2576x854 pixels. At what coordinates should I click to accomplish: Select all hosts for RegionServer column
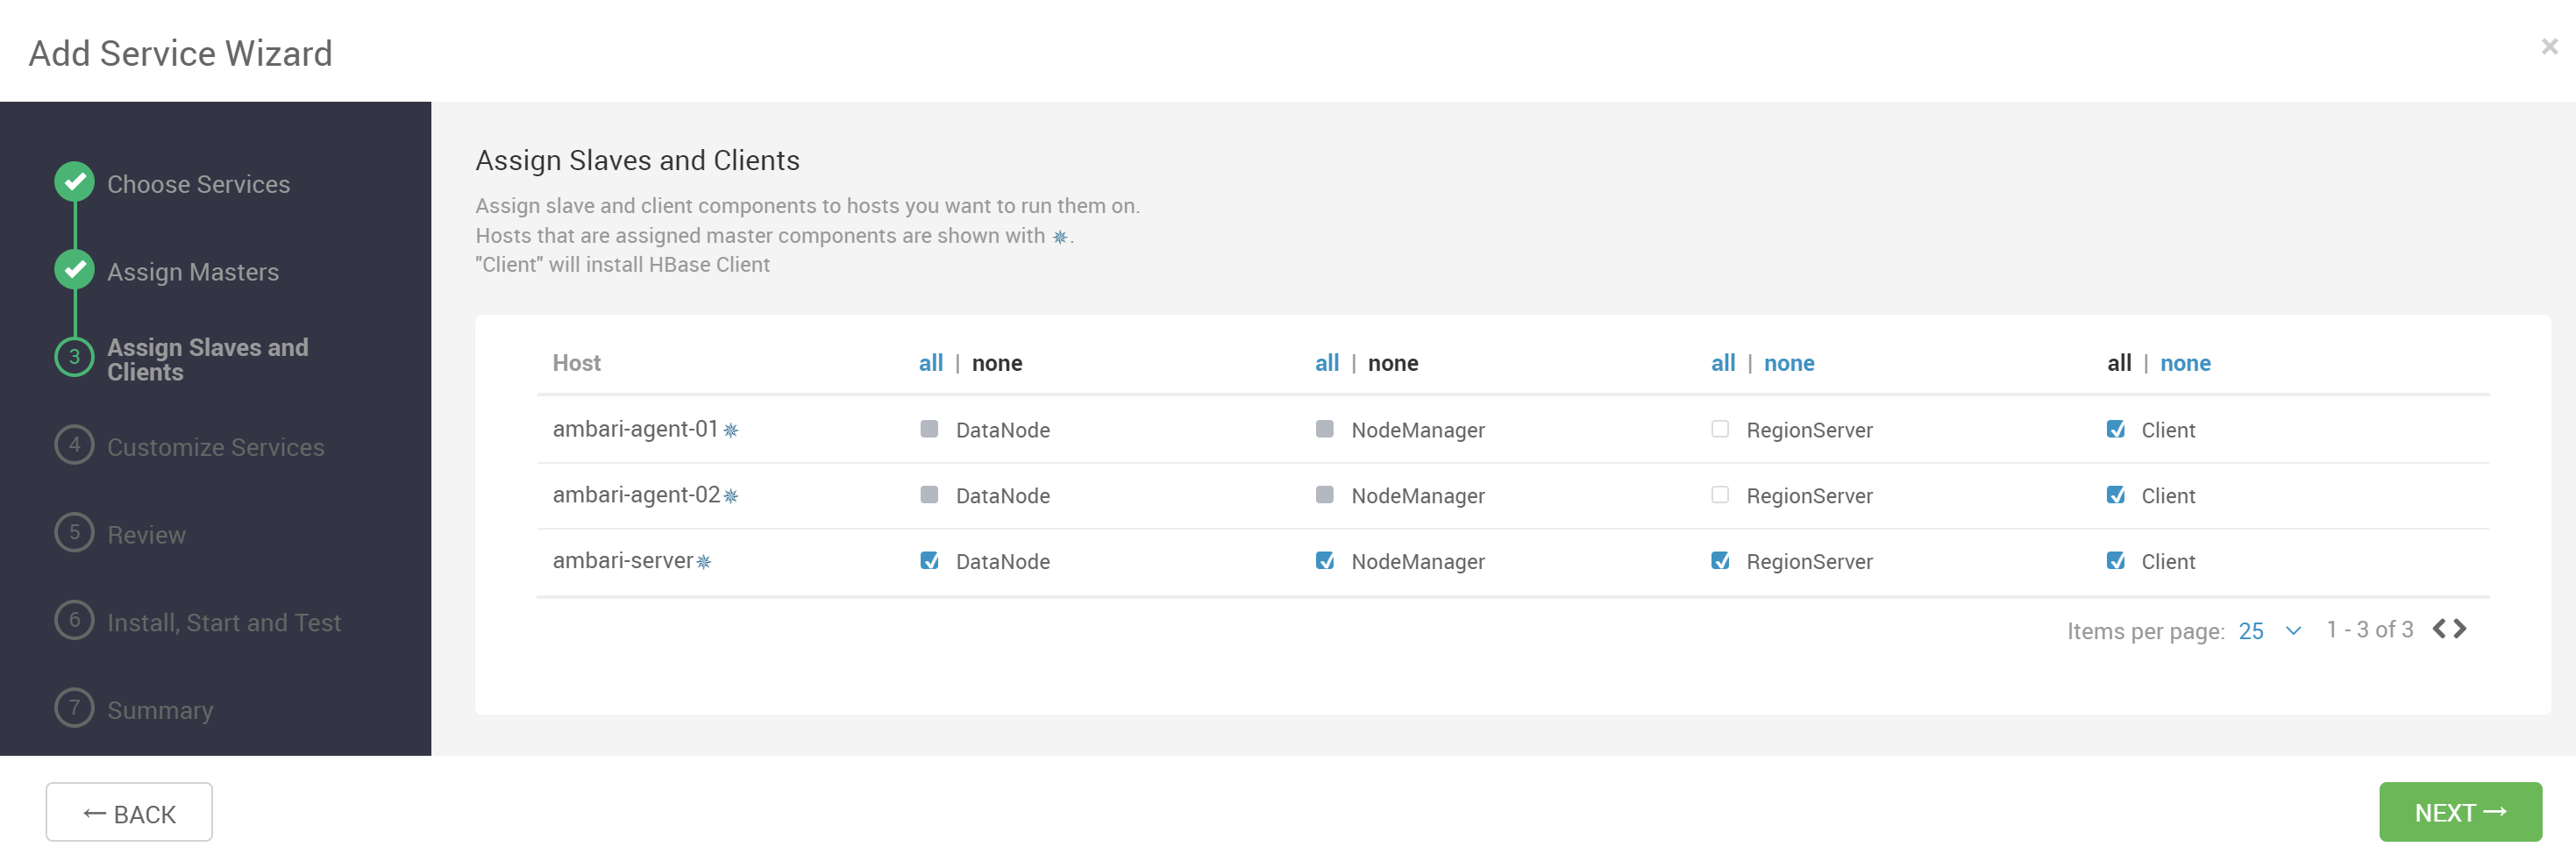pyautogui.click(x=1723, y=364)
